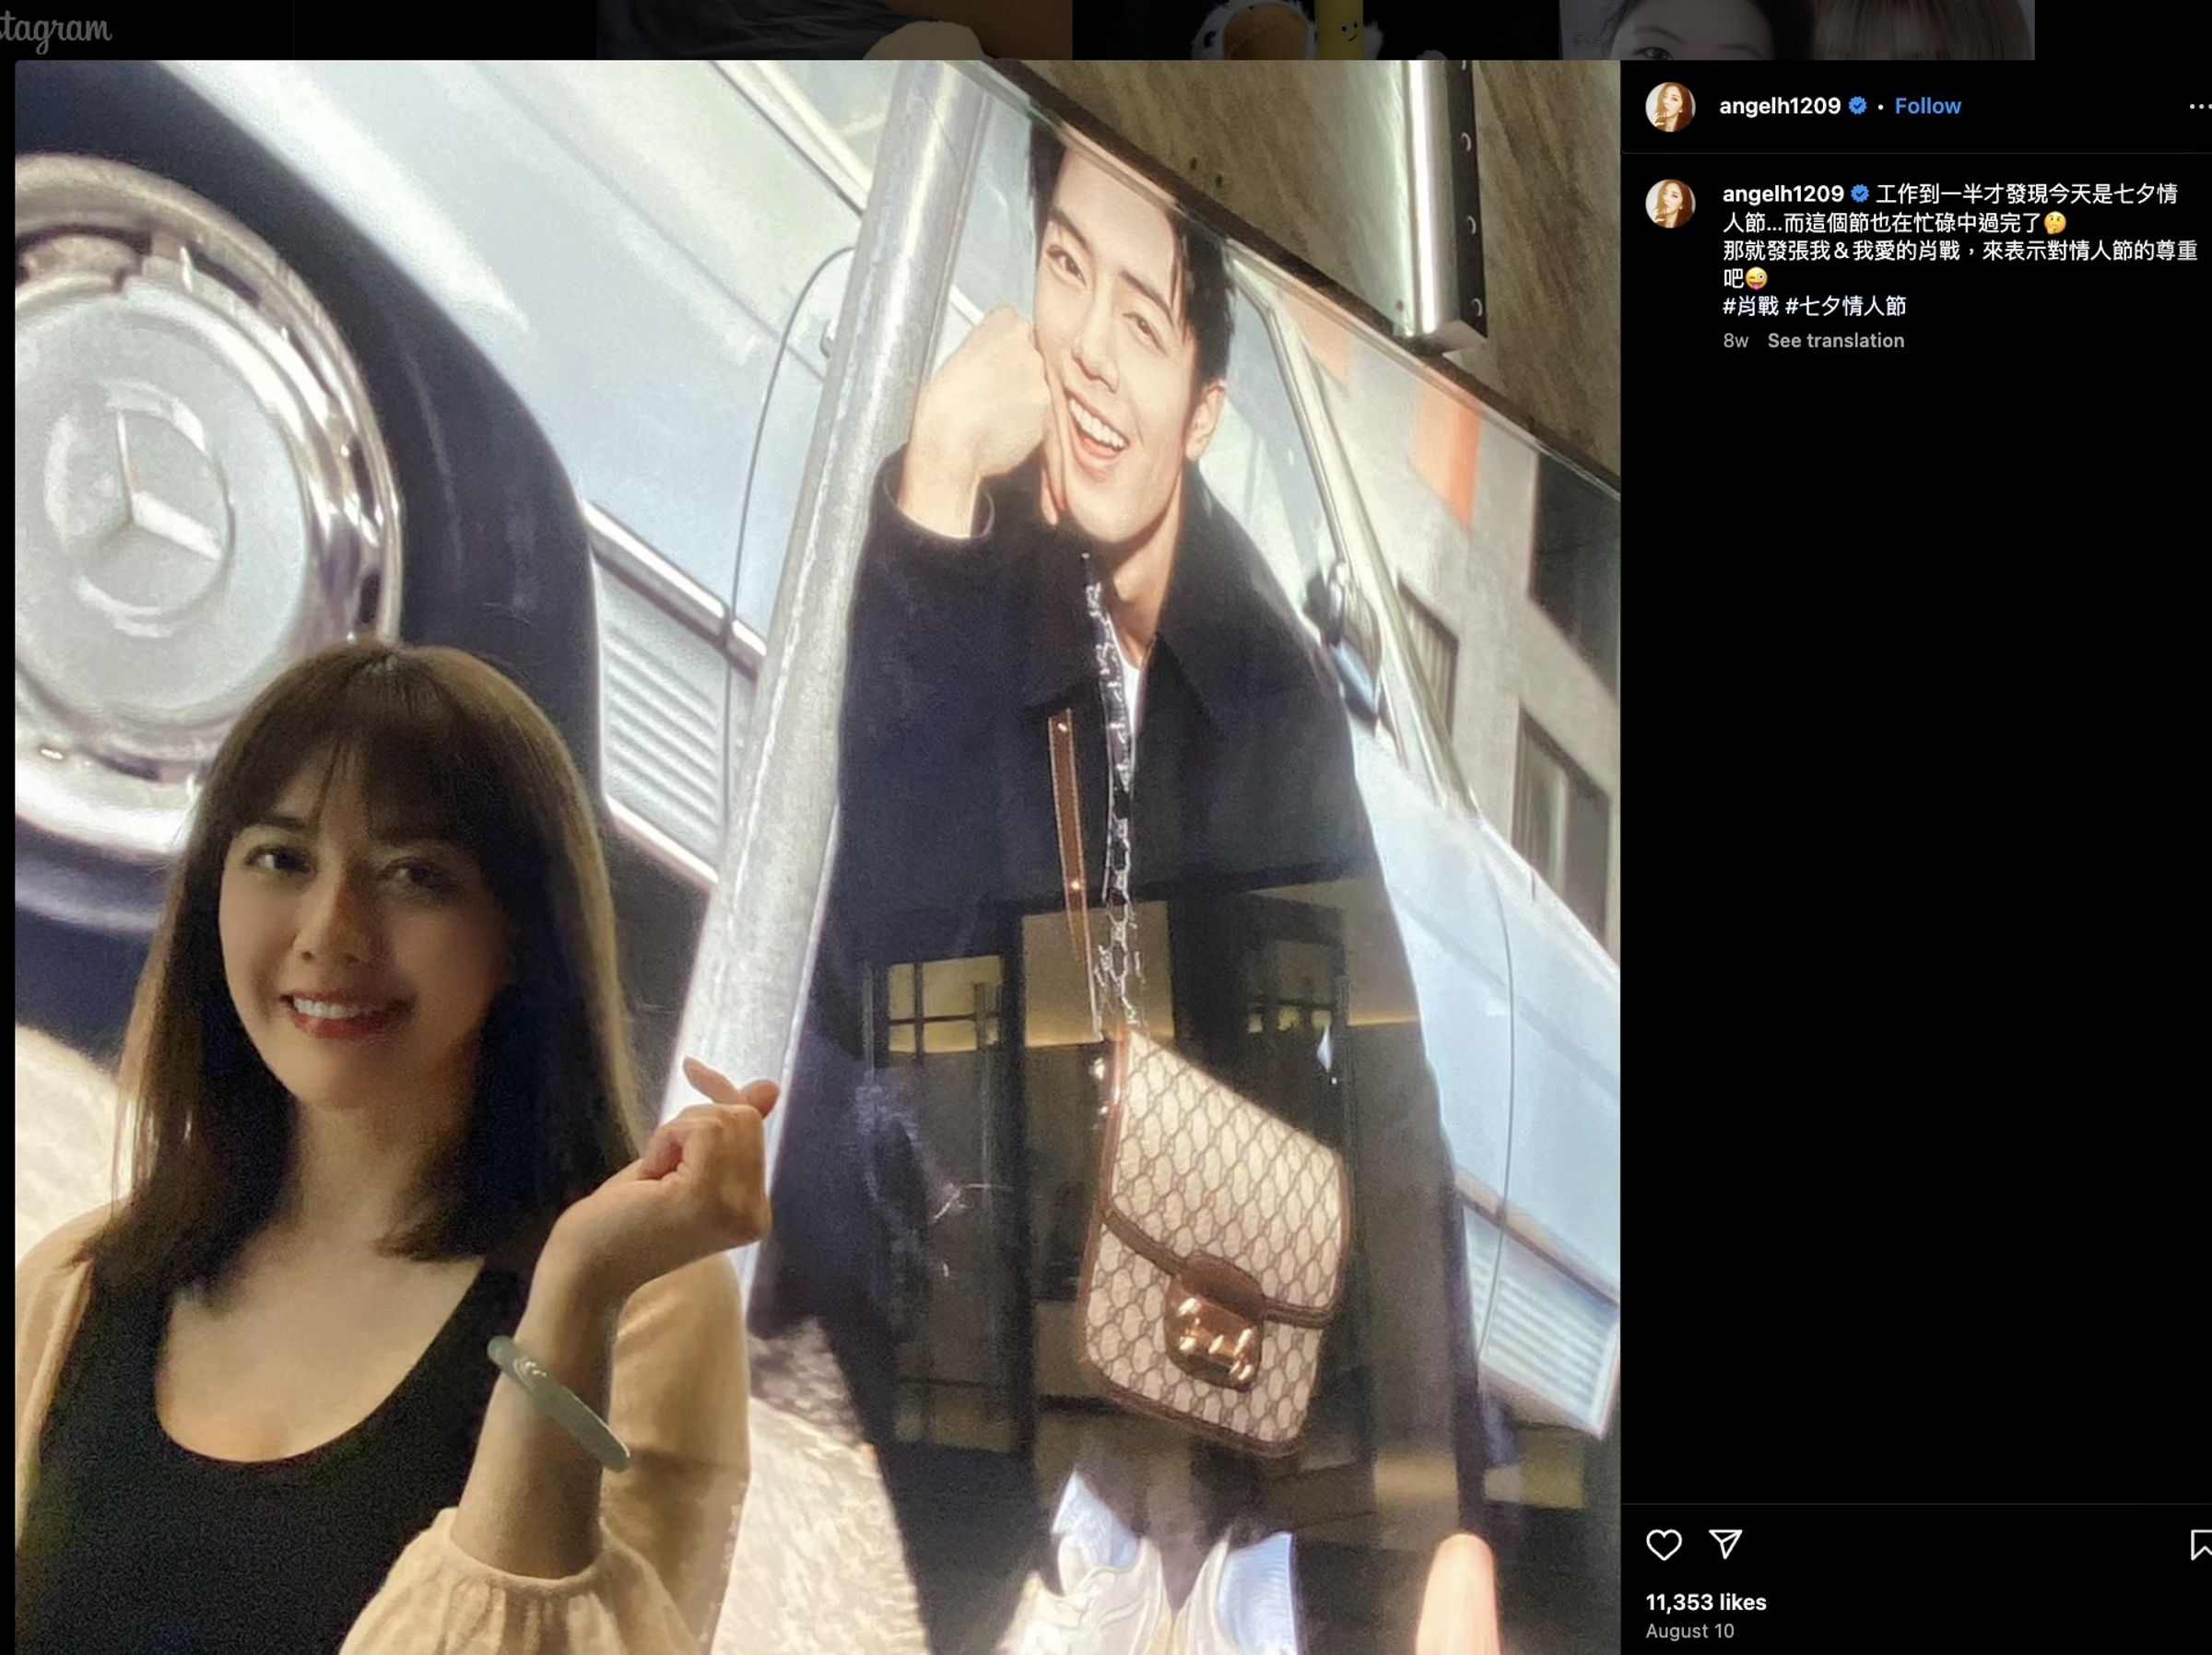Screen dimensions: 2212x1655
Task: Open the angelh1209 avatar in the header
Action: coord(1670,106)
